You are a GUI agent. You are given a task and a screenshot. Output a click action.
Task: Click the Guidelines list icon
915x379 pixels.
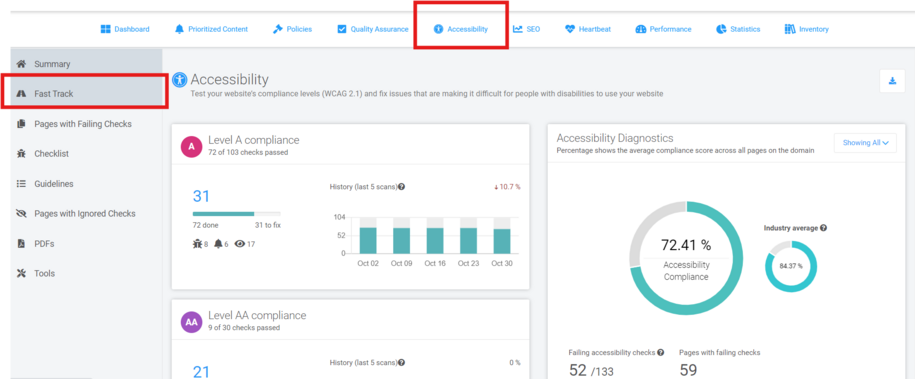click(x=22, y=183)
